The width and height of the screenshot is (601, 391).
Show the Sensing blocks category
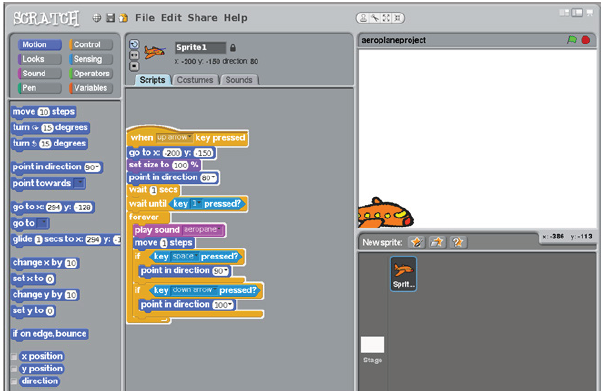[x=91, y=59]
